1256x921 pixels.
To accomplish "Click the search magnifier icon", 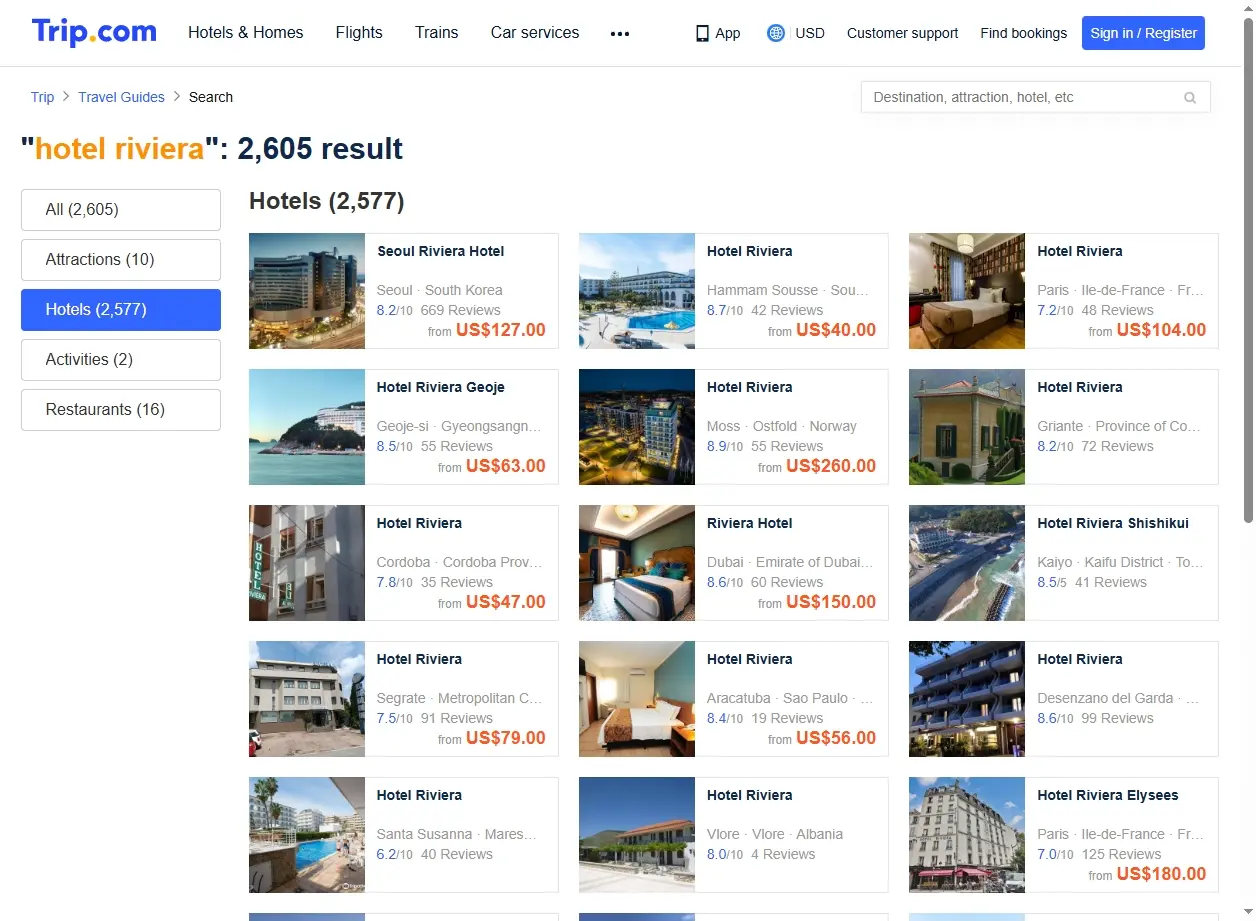I will point(1190,98).
